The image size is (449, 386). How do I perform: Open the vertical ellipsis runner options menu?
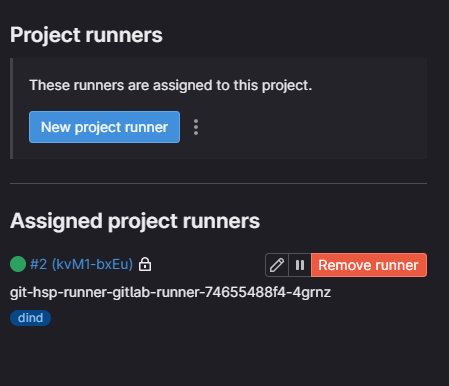click(196, 127)
